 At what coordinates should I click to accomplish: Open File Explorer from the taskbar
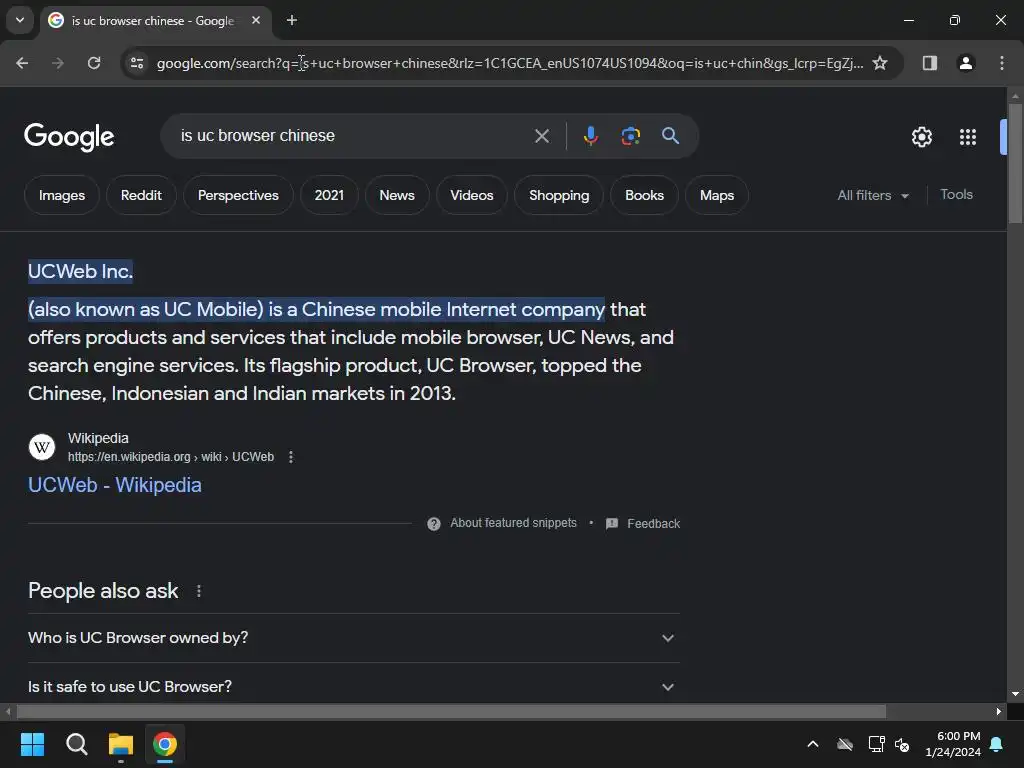tap(121, 744)
